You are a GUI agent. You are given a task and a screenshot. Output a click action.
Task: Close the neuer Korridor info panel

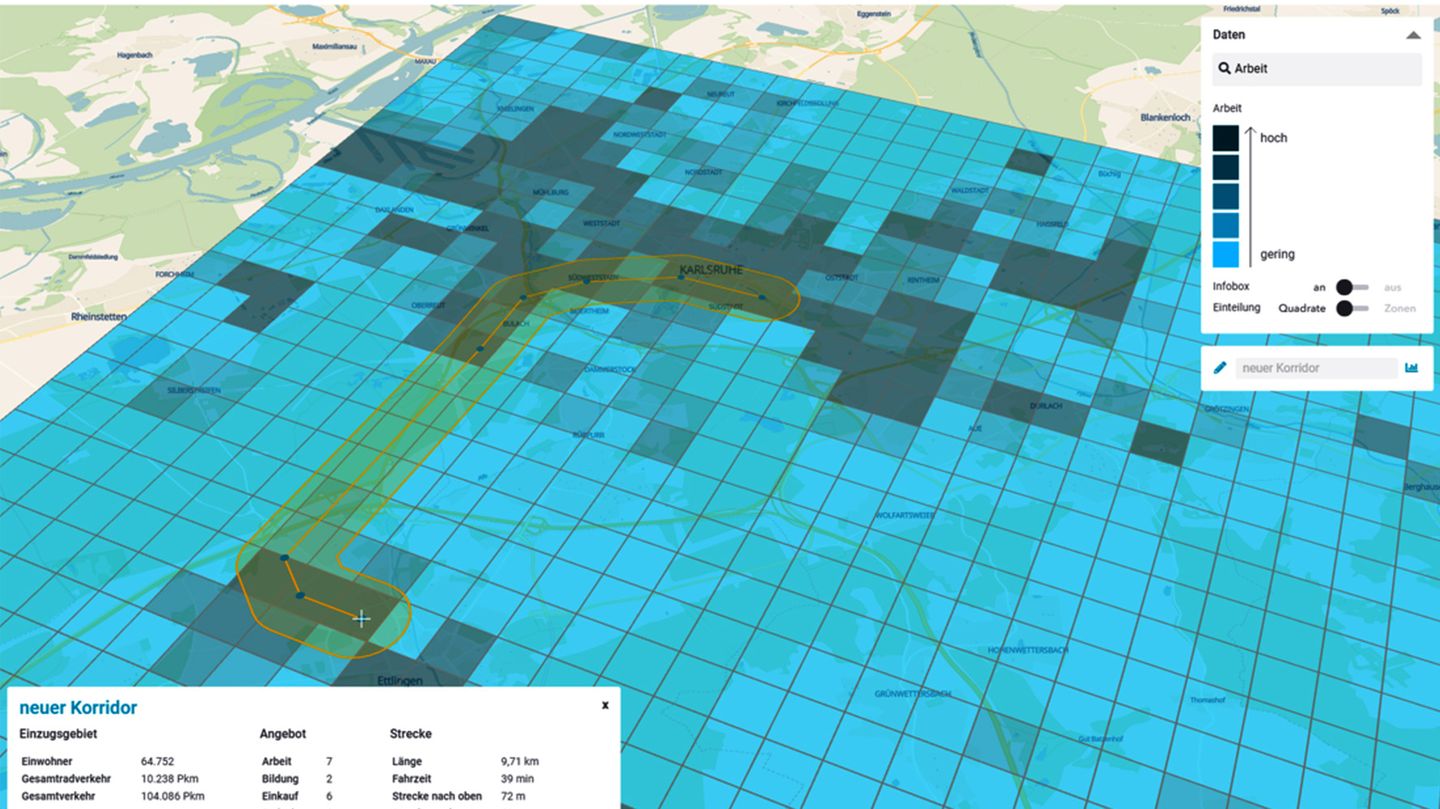[605, 705]
